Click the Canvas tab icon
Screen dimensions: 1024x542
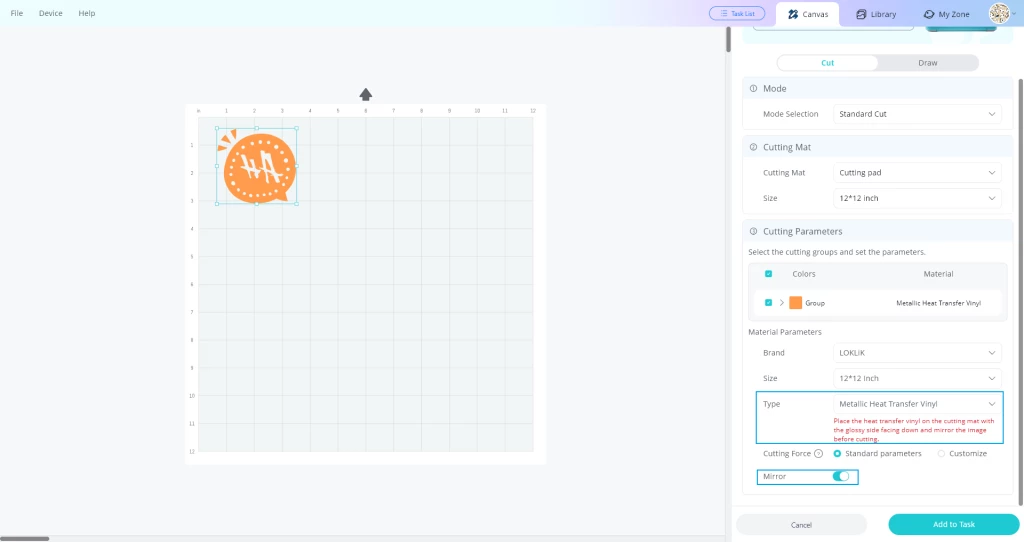coord(793,14)
